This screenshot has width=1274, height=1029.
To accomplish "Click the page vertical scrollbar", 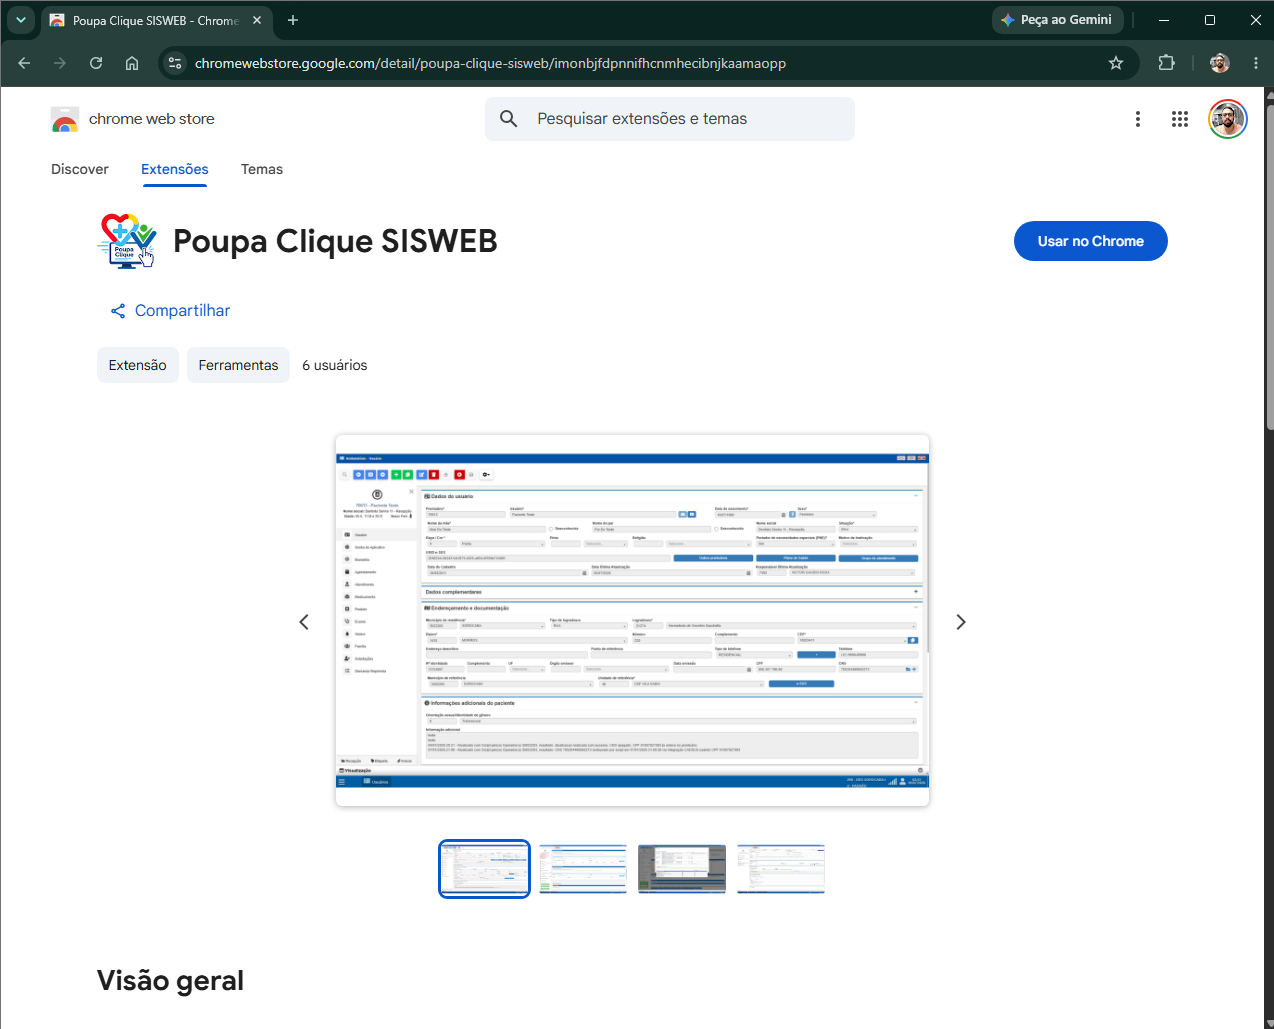I will 1269,270.
